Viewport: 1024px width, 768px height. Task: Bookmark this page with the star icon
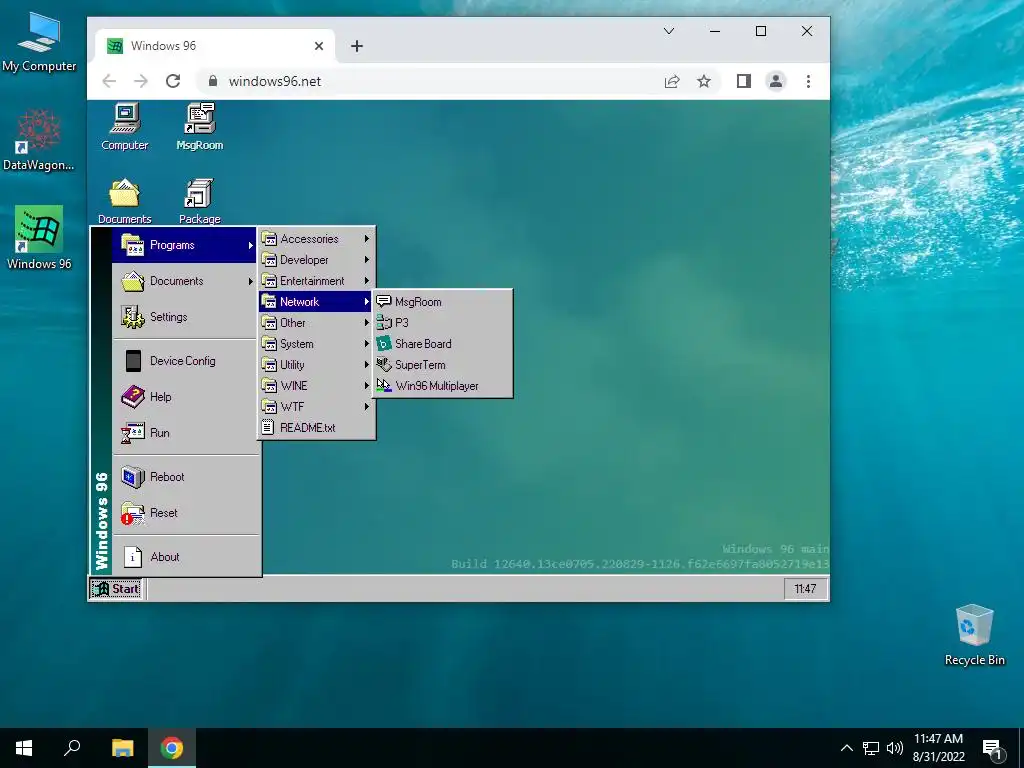pyautogui.click(x=703, y=81)
